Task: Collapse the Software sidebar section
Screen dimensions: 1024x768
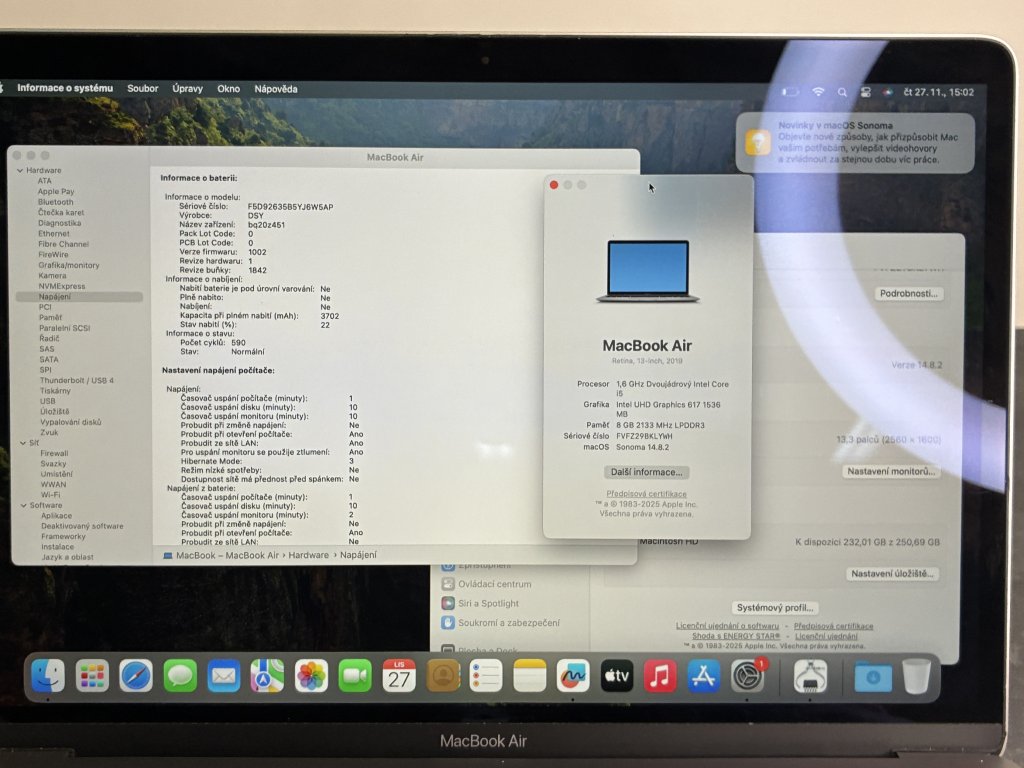Action: click(x=19, y=505)
